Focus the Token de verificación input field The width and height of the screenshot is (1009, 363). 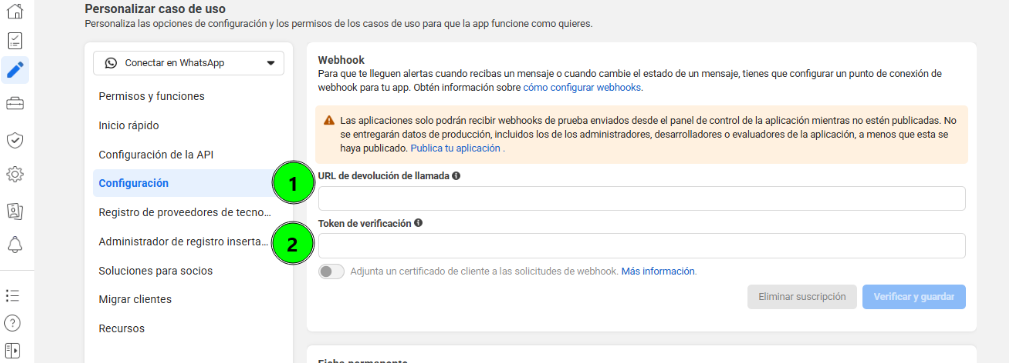coord(642,246)
